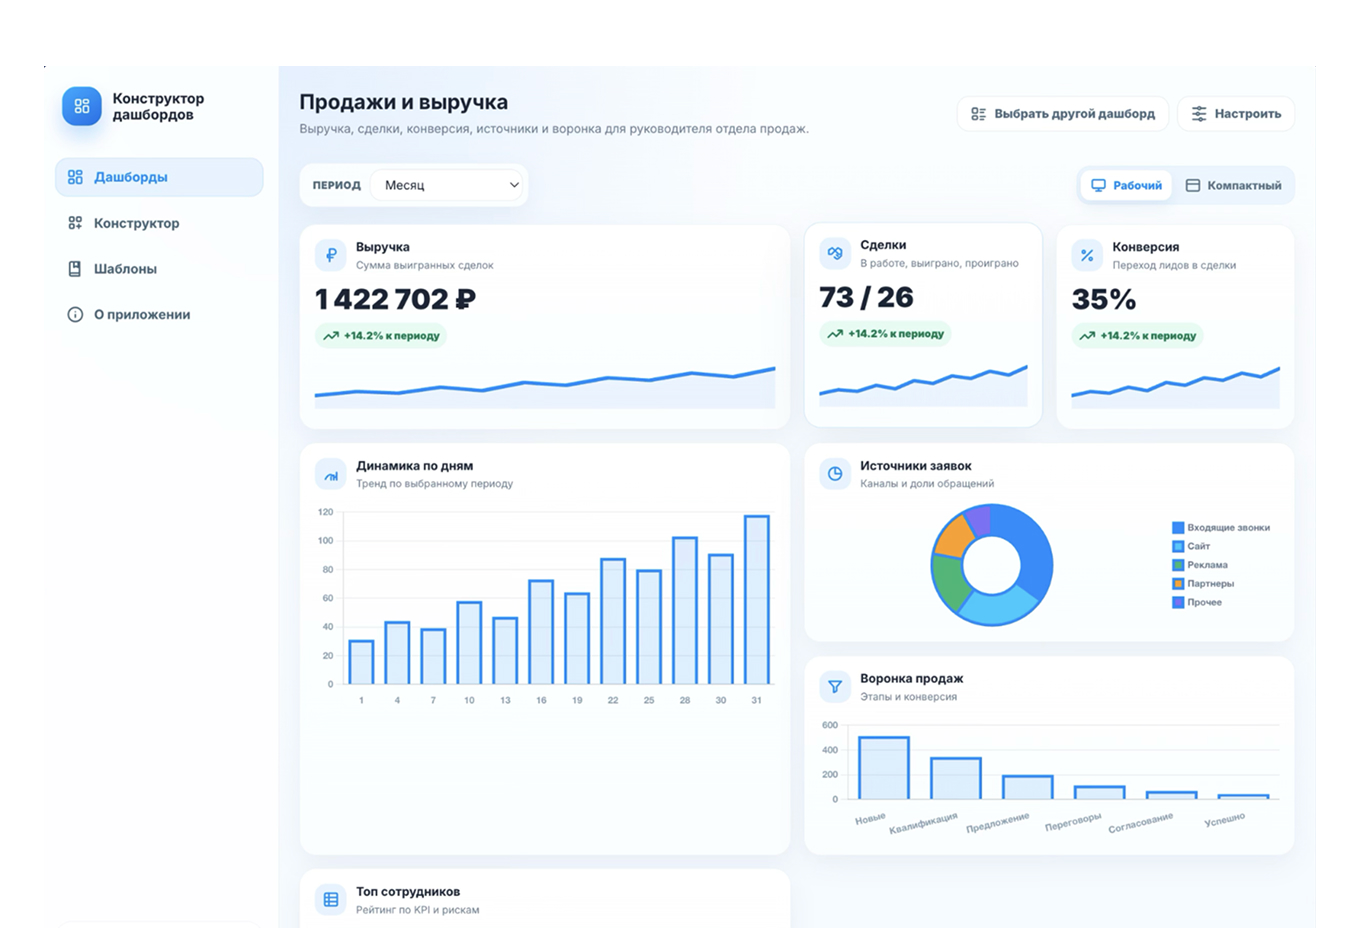Screen dimensions: 1360x928
Task: Click the revenue value 1 422 702 ₽
Action: pyautogui.click(x=395, y=299)
